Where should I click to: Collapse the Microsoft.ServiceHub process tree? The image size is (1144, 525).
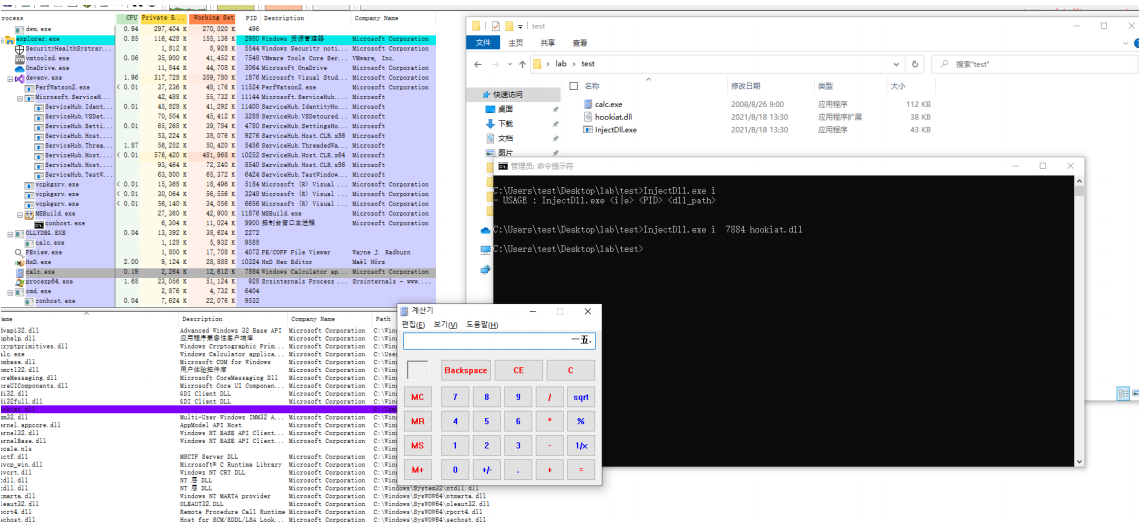click(x=20, y=97)
